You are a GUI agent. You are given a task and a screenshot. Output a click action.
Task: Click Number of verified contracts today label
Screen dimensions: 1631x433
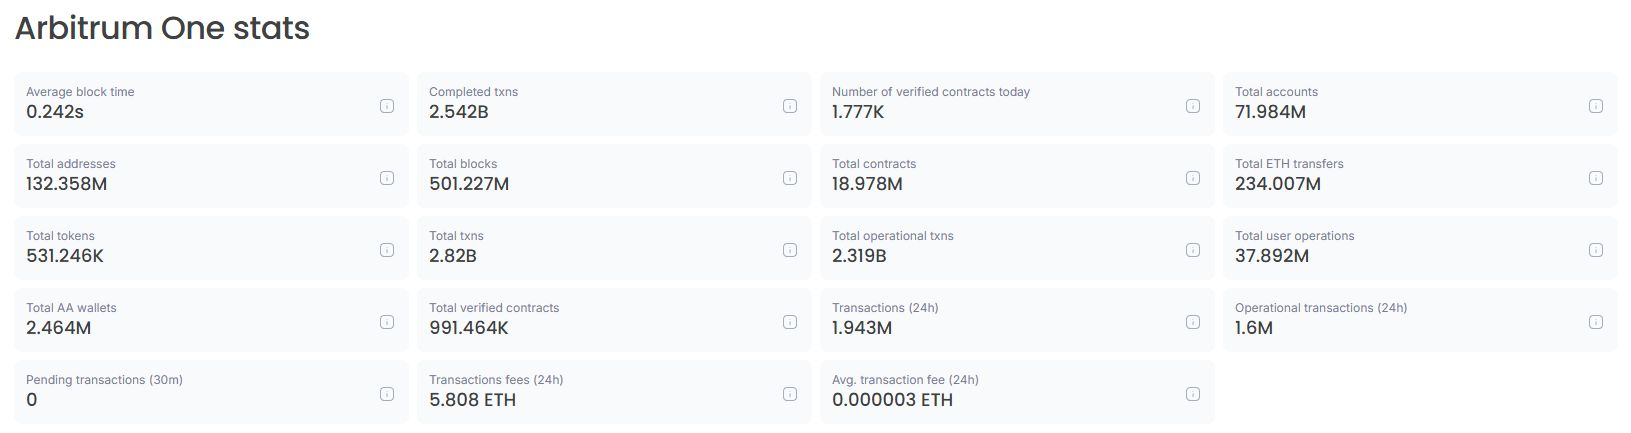(x=931, y=92)
